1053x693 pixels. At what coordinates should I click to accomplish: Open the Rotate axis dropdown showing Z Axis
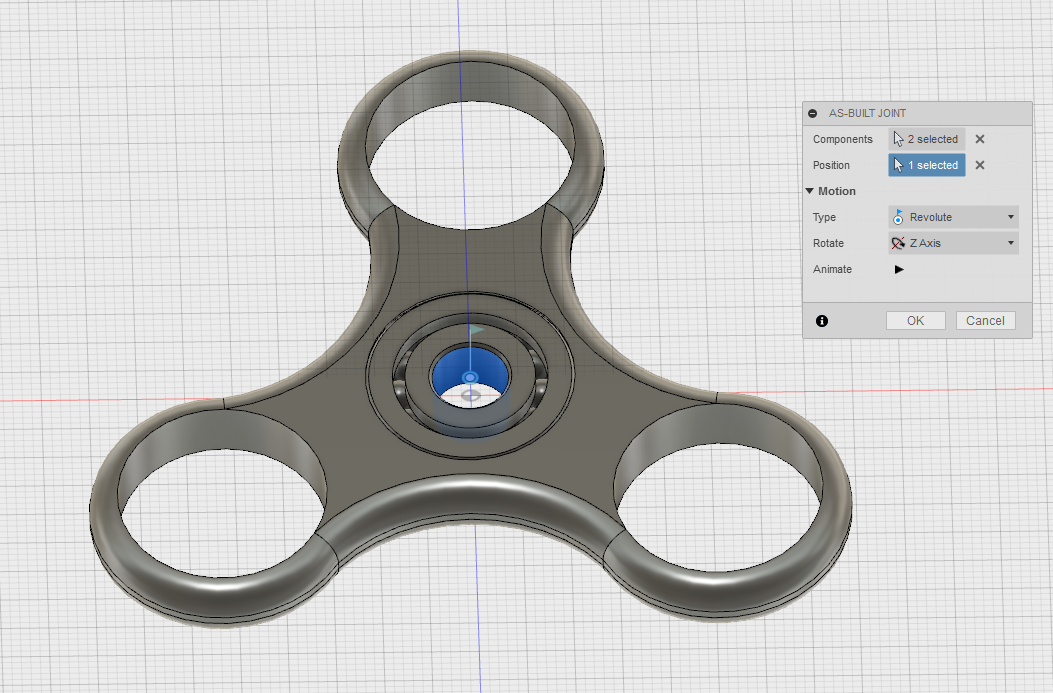pos(953,243)
